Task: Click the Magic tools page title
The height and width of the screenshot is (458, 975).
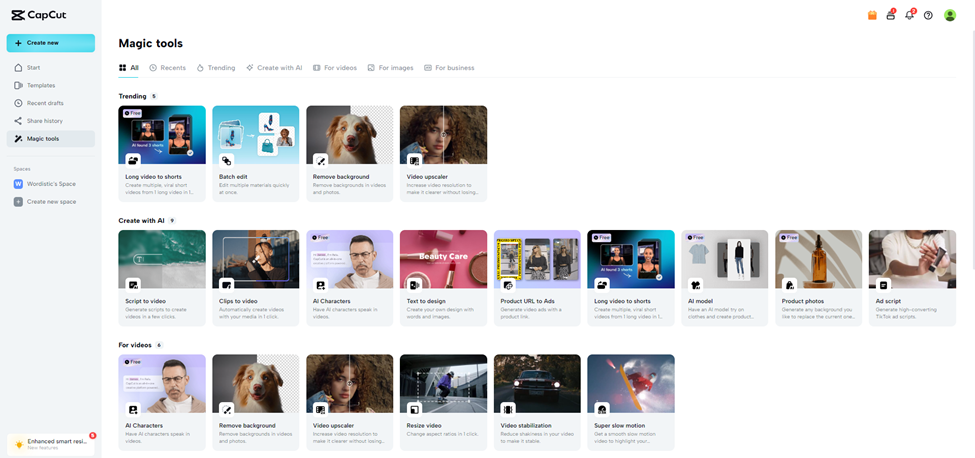Action: [x=150, y=44]
